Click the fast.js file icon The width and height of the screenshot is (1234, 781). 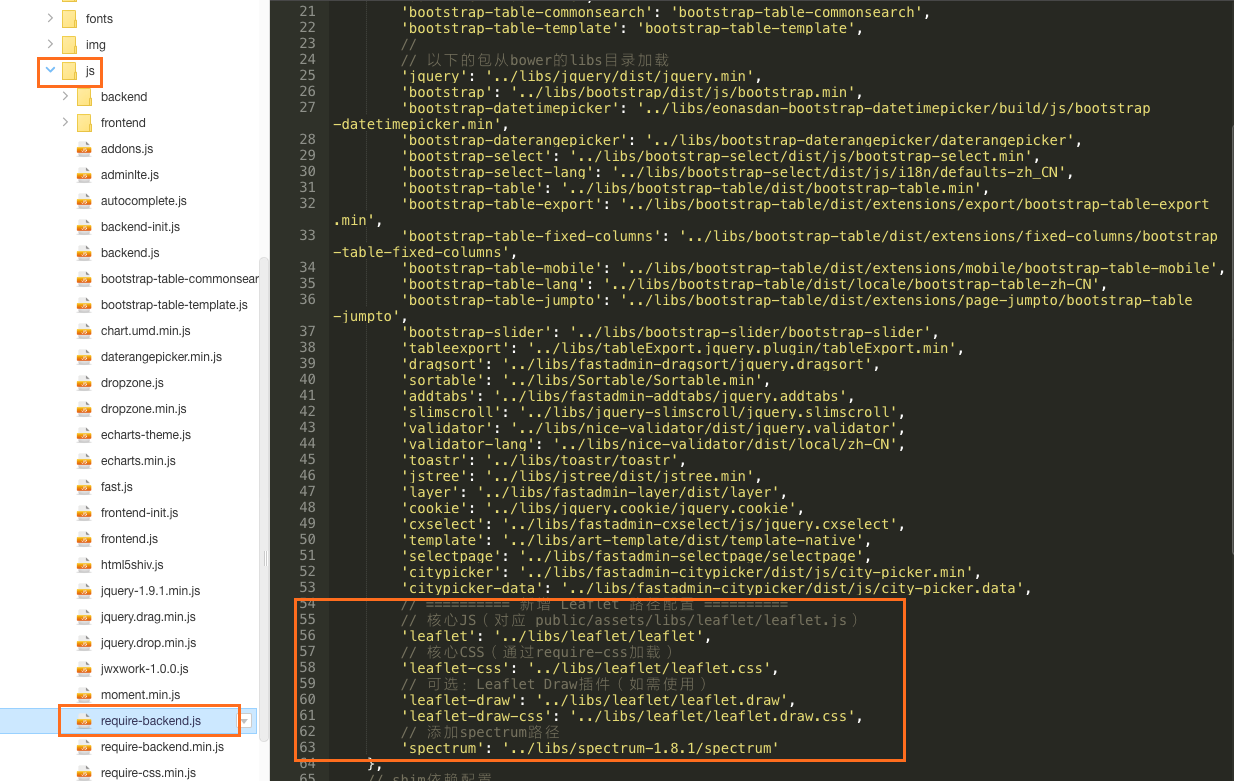pos(84,486)
